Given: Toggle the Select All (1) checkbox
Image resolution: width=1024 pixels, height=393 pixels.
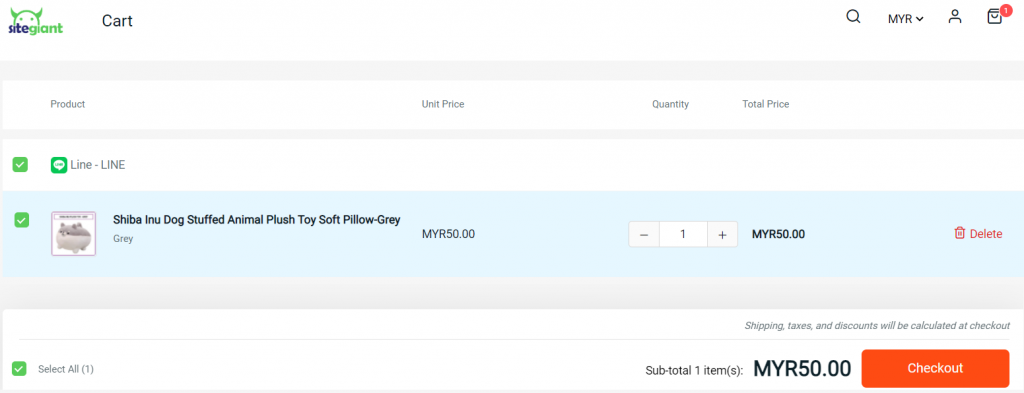Looking at the screenshot, I should coord(20,369).
